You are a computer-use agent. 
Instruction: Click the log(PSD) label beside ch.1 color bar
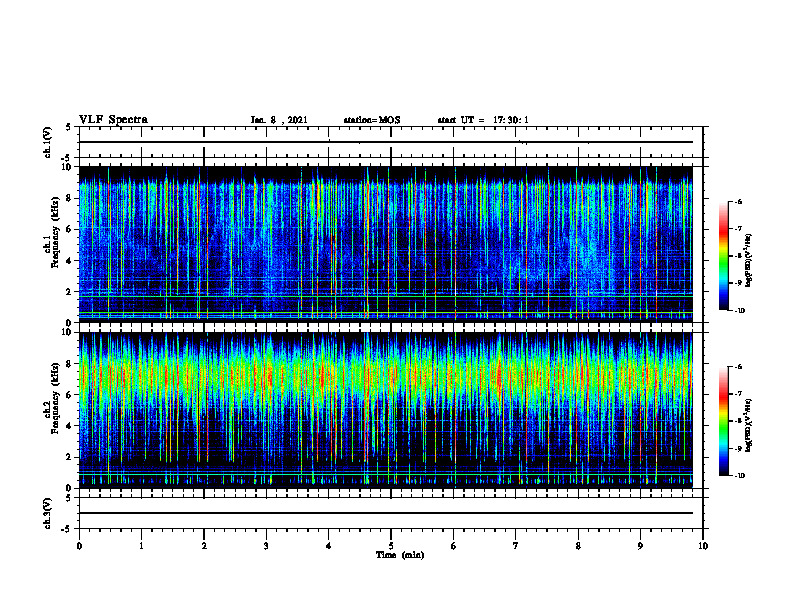[x=749, y=260]
